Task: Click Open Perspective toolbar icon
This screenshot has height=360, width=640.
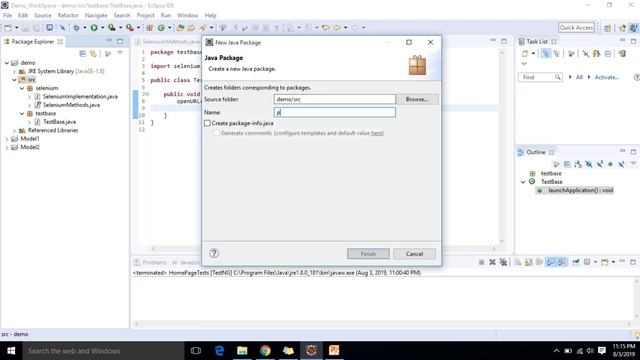Action: [608, 28]
